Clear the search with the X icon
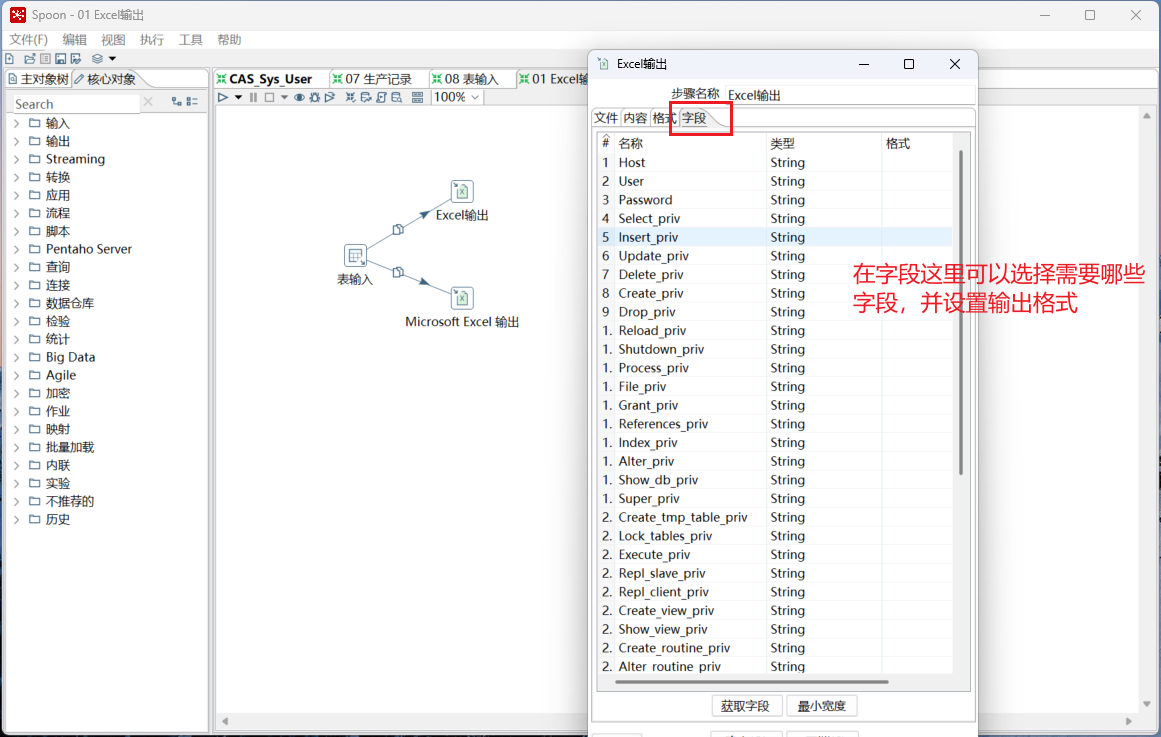The height and width of the screenshot is (737, 1161). [148, 101]
